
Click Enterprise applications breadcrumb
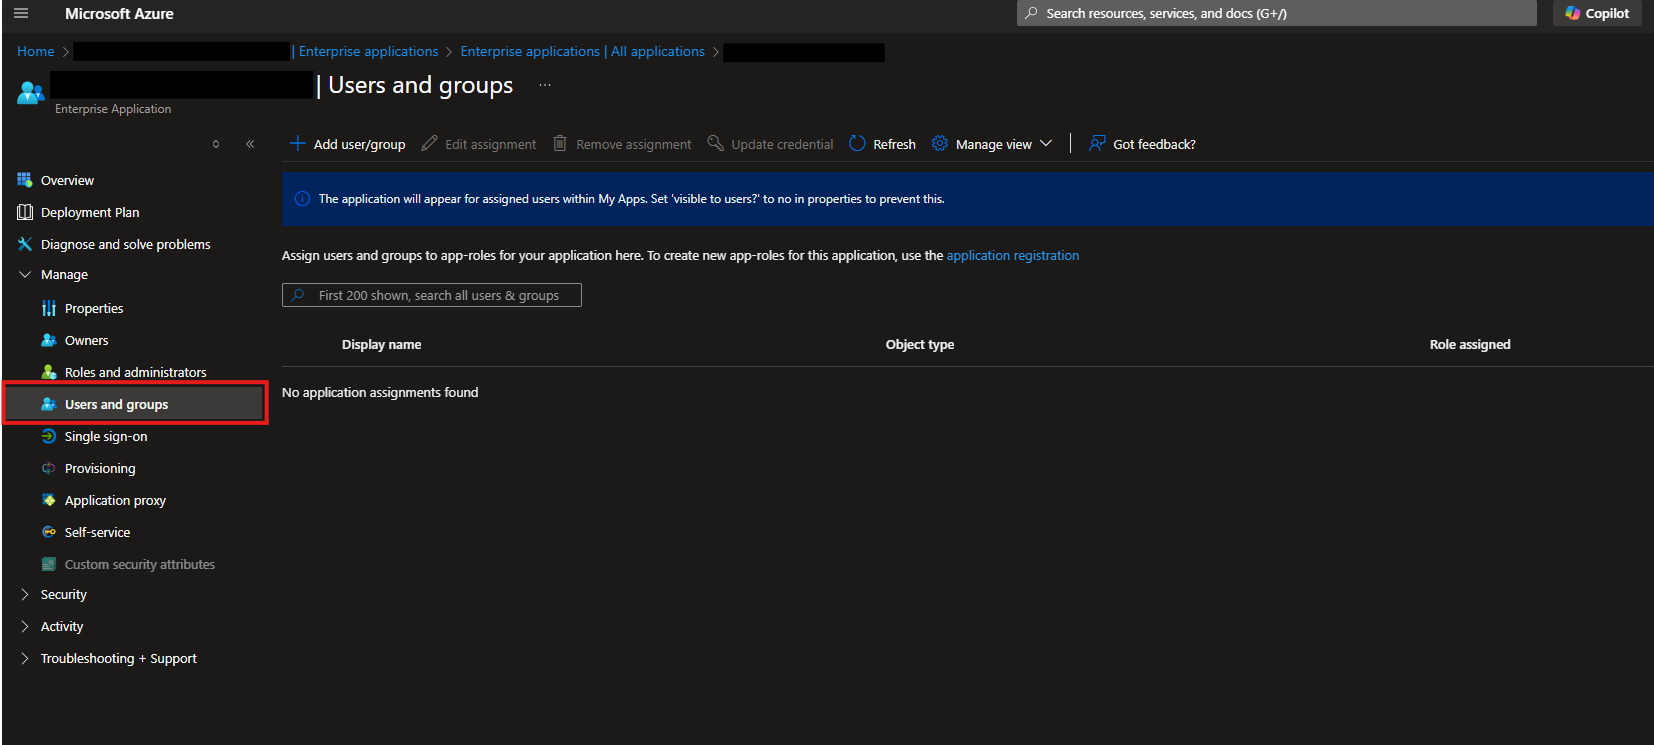368,51
